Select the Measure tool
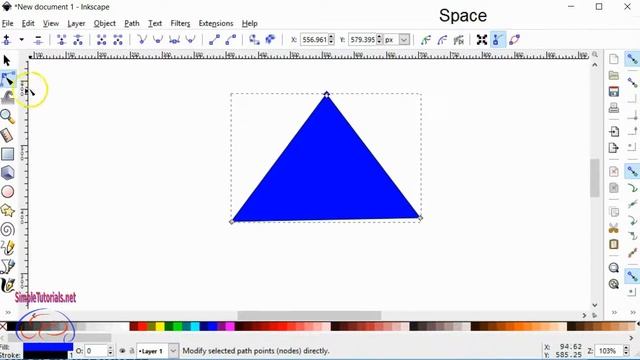This screenshot has width=640, height=360. (7, 135)
